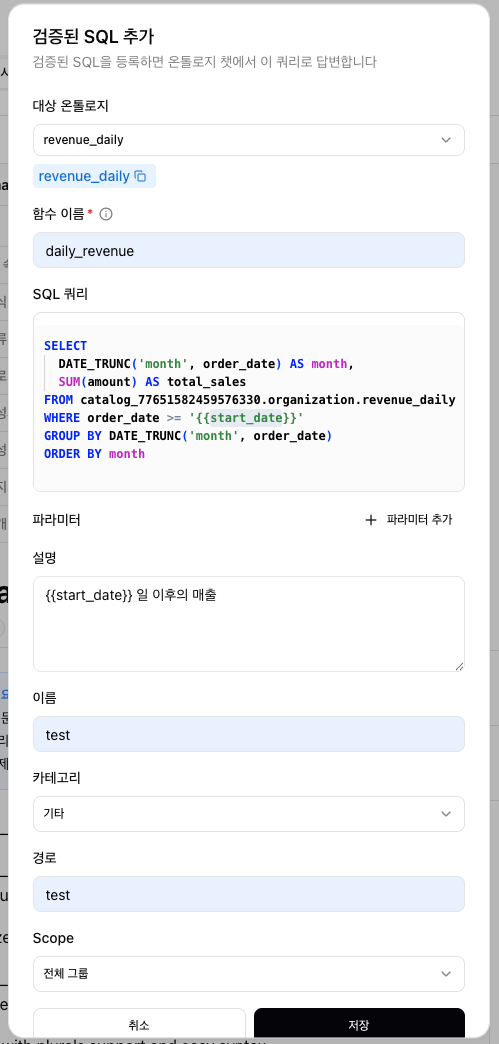The width and height of the screenshot is (499, 1044).
Task: Focus the 설명 textarea
Action: pyautogui.click(x=249, y=624)
